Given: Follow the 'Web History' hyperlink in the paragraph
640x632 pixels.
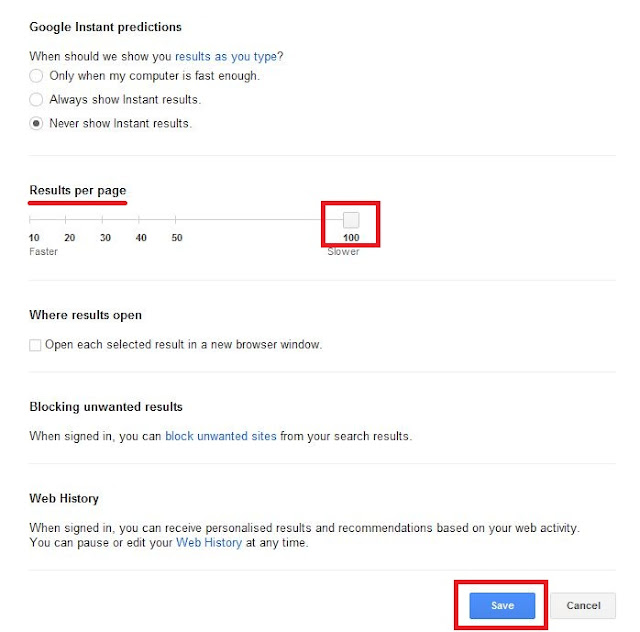Looking at the screenshot, I should click(209, 543).
